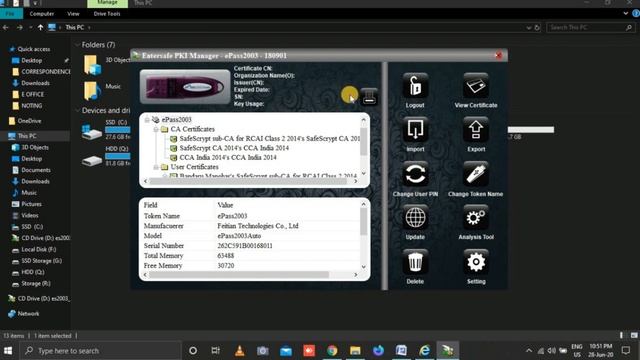640x360 pixels.
Task: Open the File tab in Explorer
Action: [x=10, y=14]
